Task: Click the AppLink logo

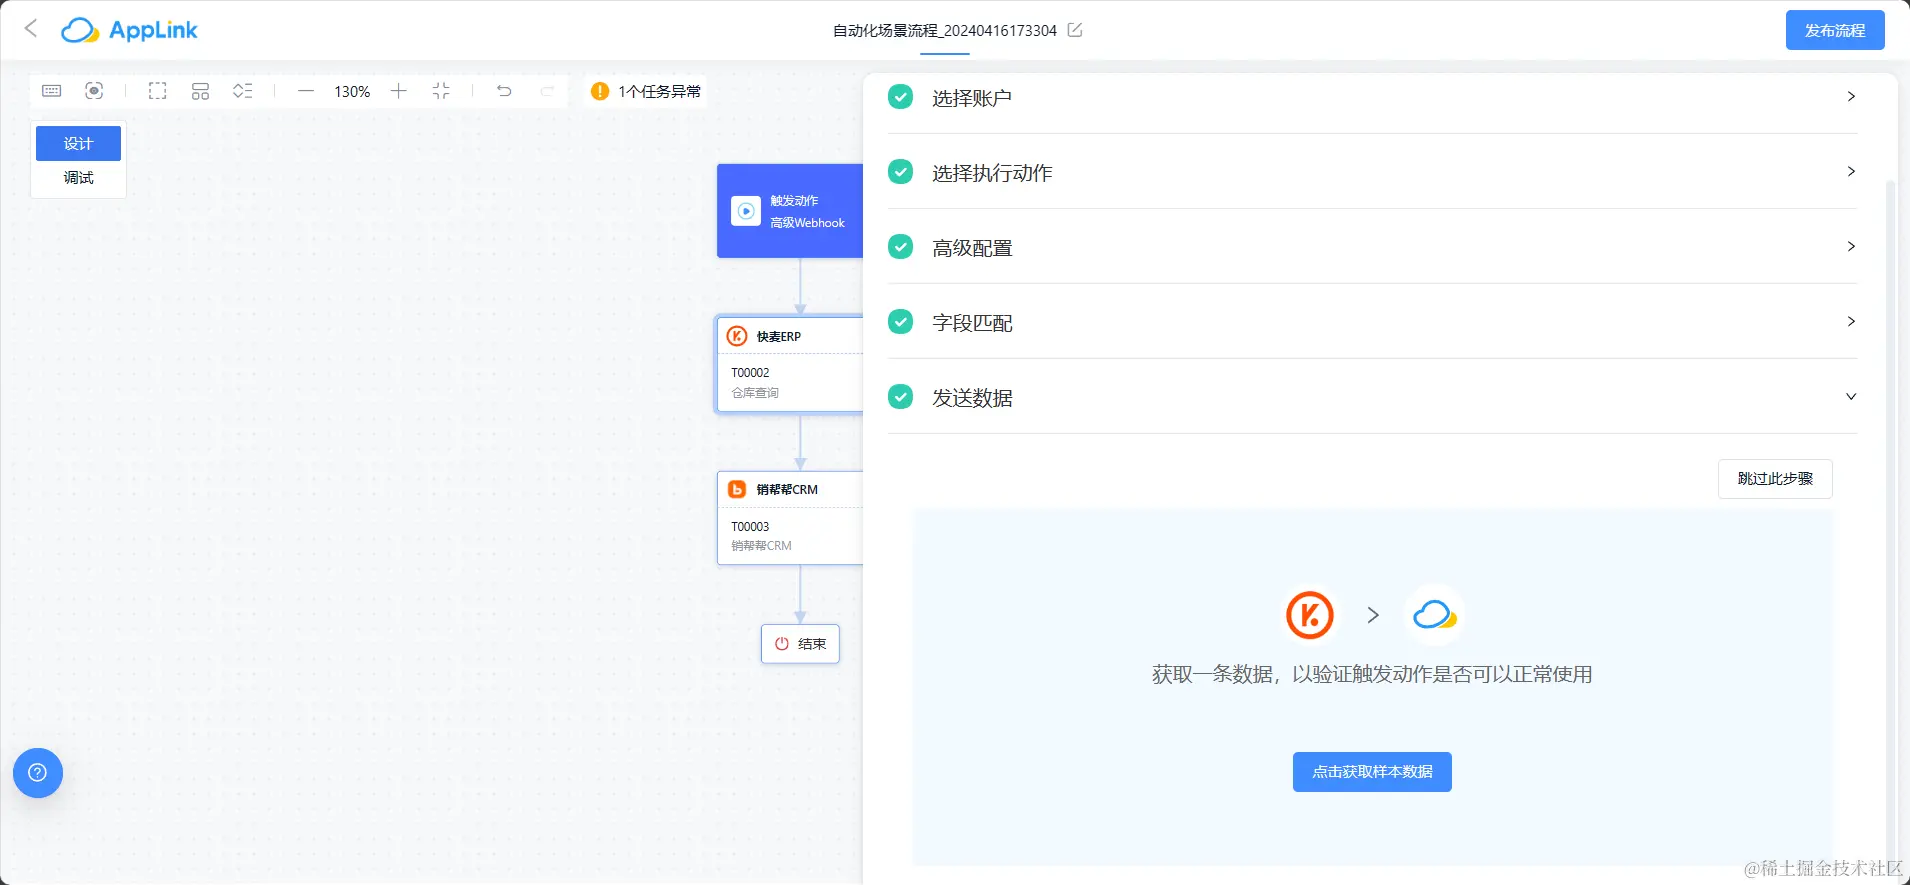Action: 129,30
